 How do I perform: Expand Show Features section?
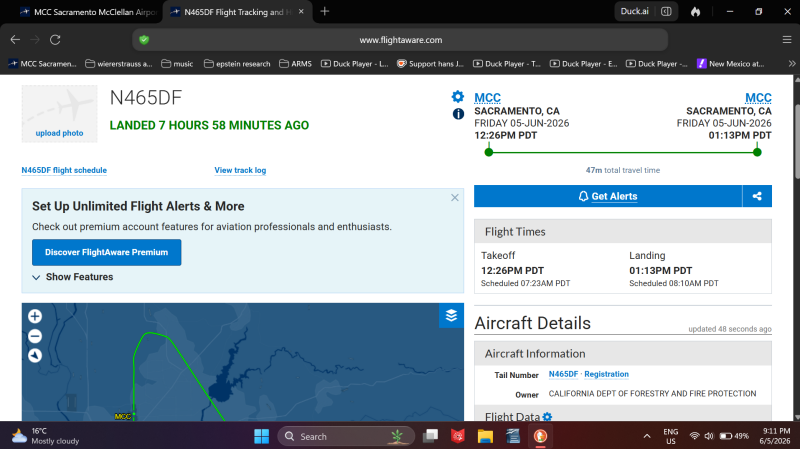click(72, 277)
